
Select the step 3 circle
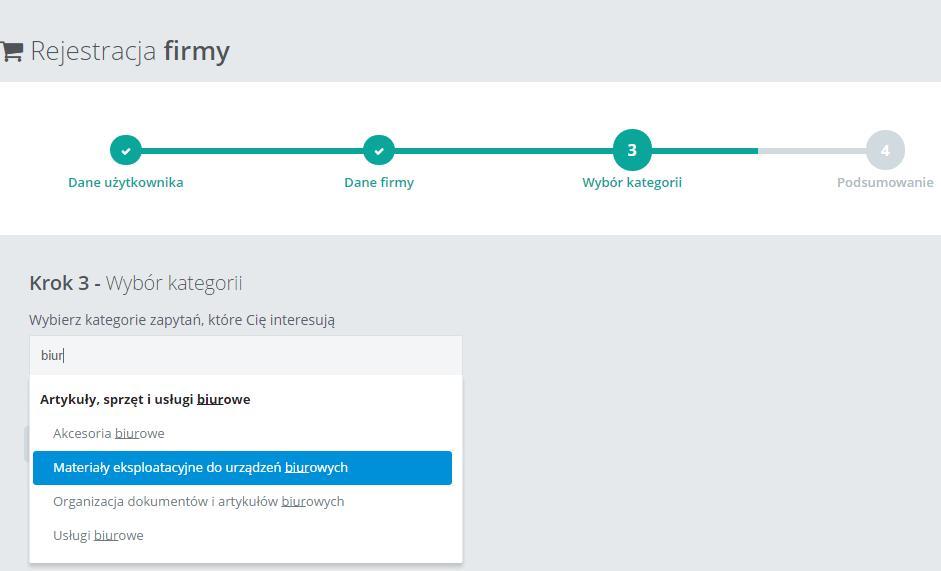coord(632,150)
